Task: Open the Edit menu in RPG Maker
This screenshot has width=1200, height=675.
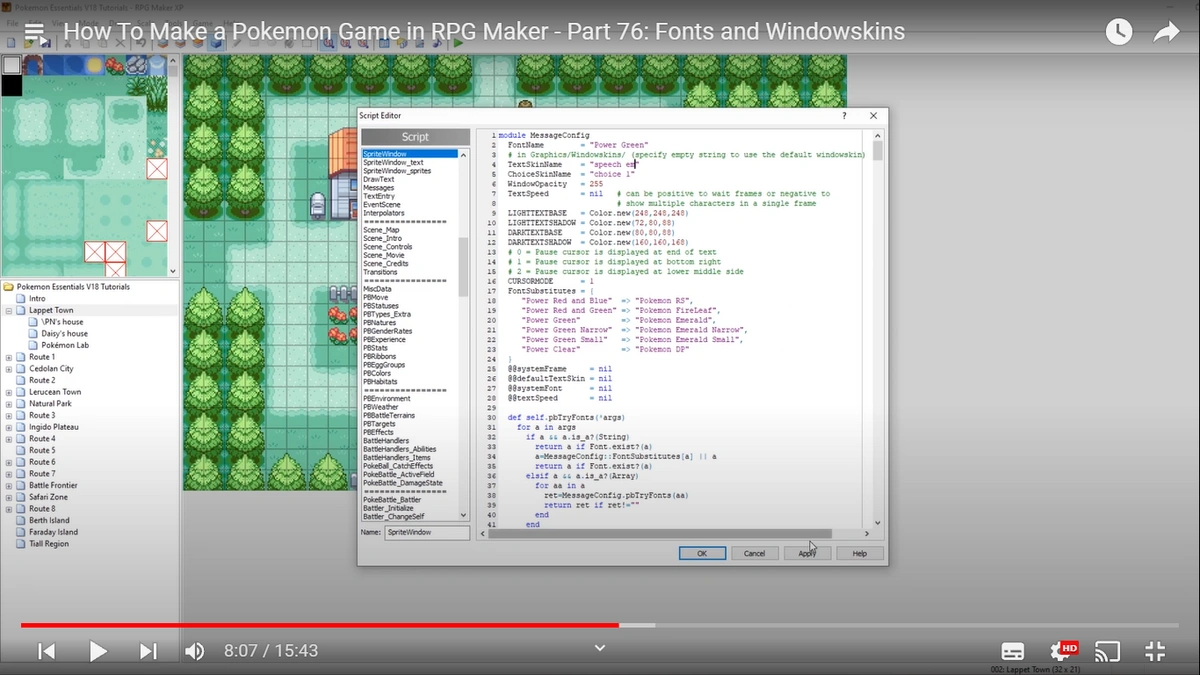Action: click(x=33, y=23)
